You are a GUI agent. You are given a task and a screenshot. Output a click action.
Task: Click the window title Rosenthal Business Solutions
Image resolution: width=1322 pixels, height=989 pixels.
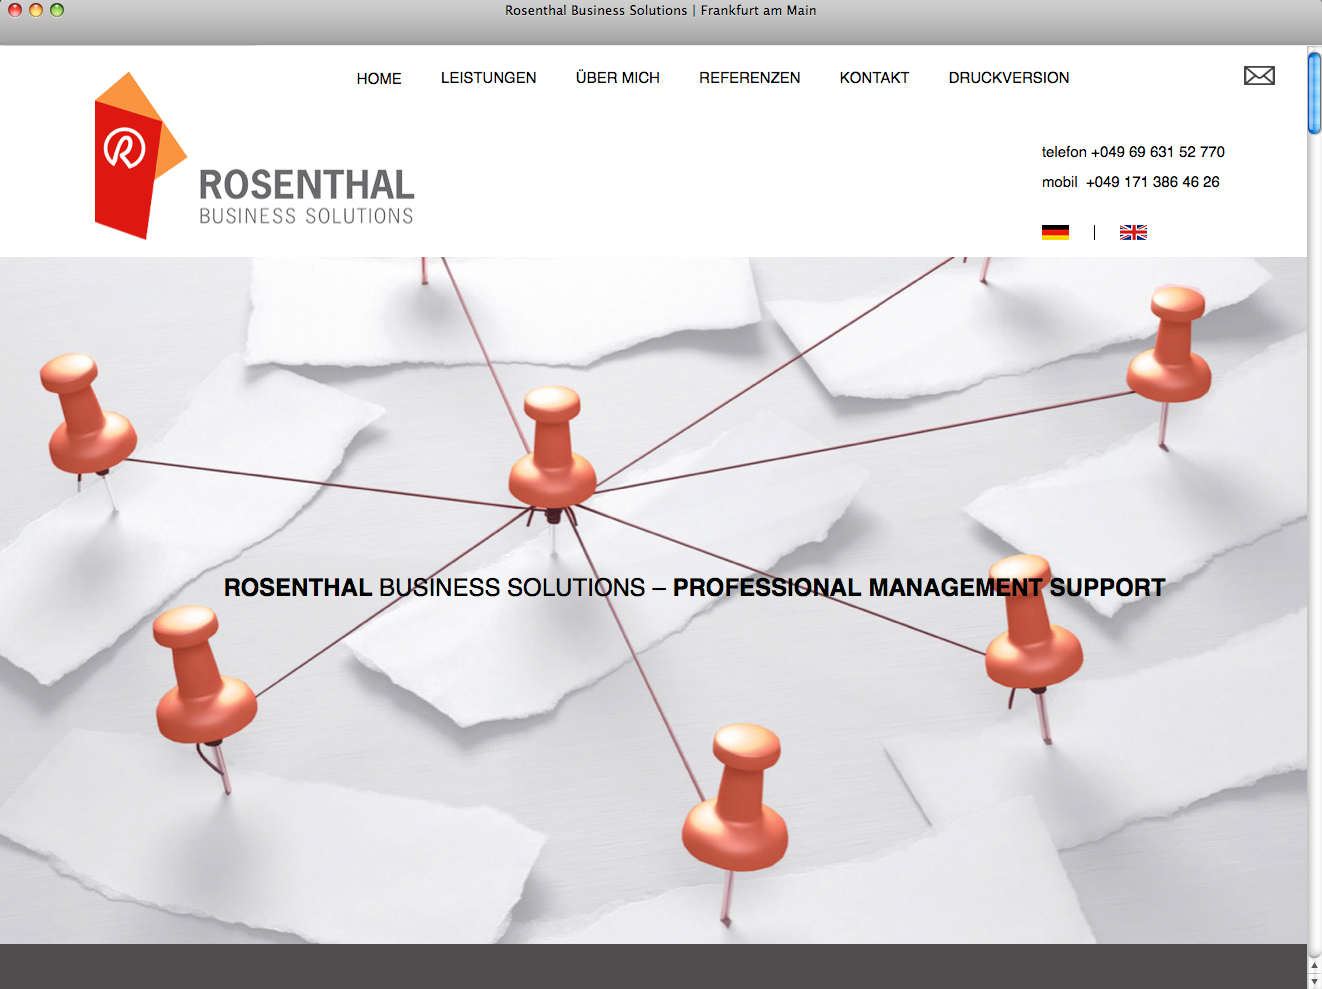coord(660,10)
